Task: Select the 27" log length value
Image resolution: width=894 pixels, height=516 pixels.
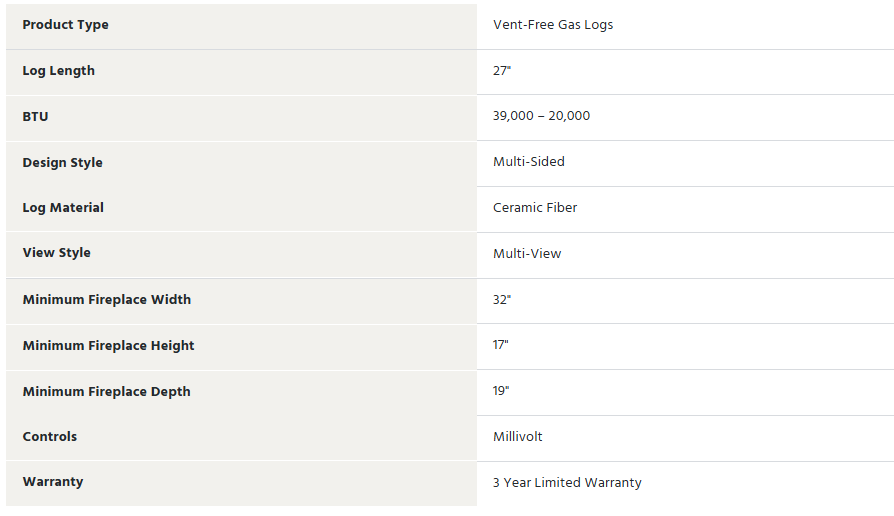Action: 502,71
